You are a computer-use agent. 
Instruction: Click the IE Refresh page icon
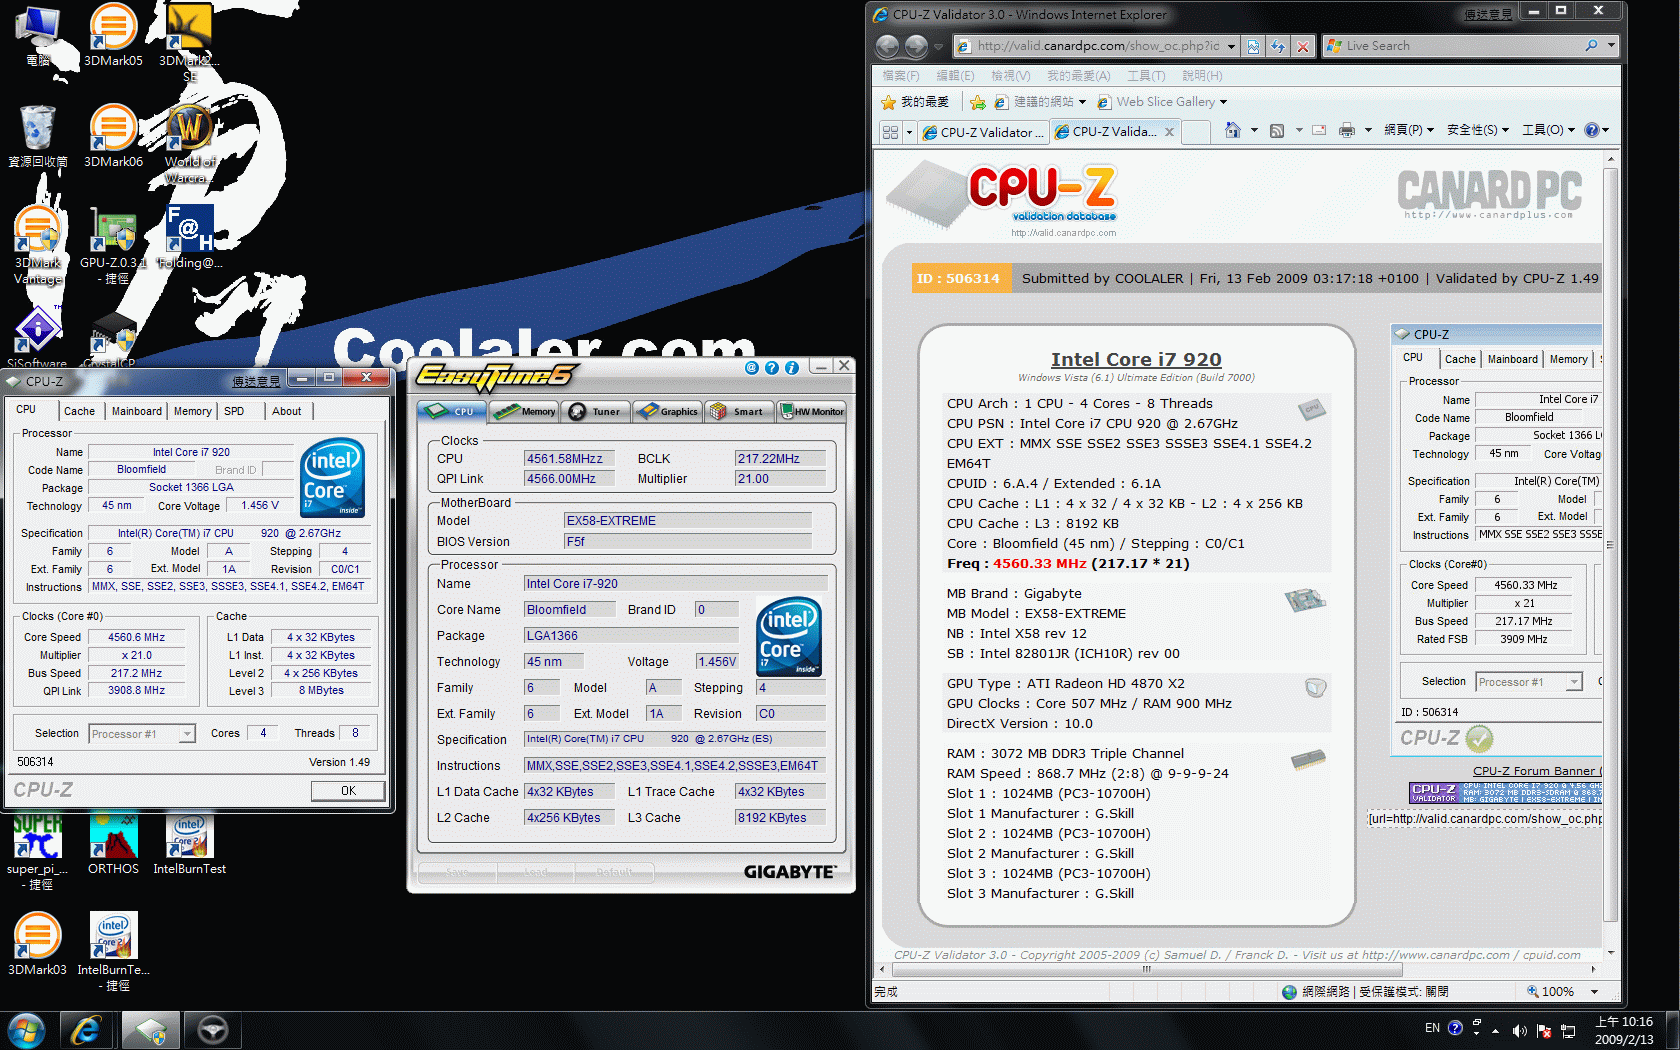[1278, 46]
